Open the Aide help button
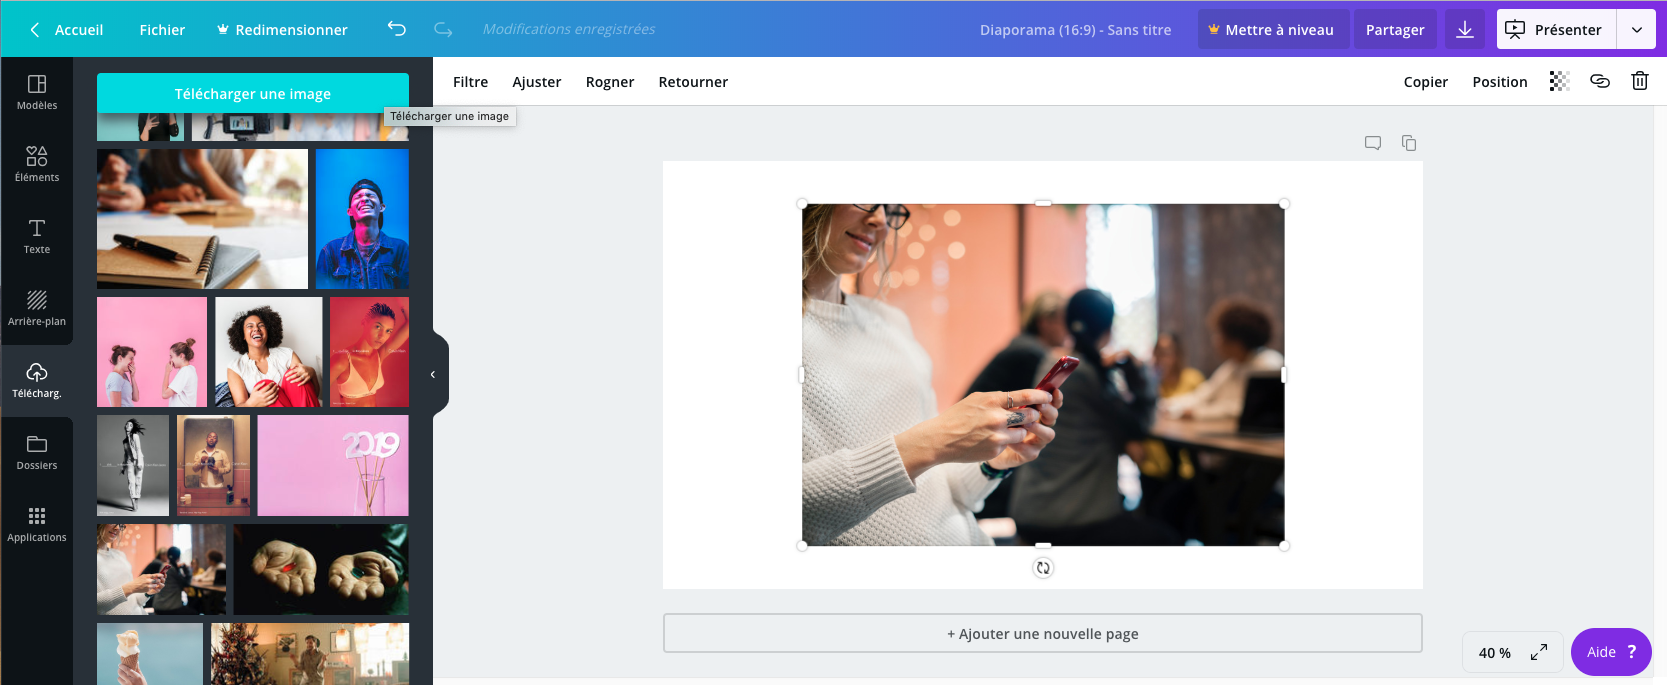Image resolution: width=1667 pixels, height=685 pixels. [x=1611, y=652]
